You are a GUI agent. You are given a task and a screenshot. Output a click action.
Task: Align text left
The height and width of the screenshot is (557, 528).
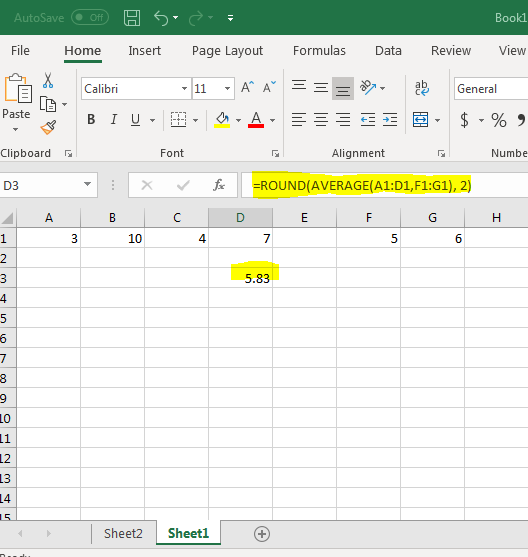click(299, 120)
